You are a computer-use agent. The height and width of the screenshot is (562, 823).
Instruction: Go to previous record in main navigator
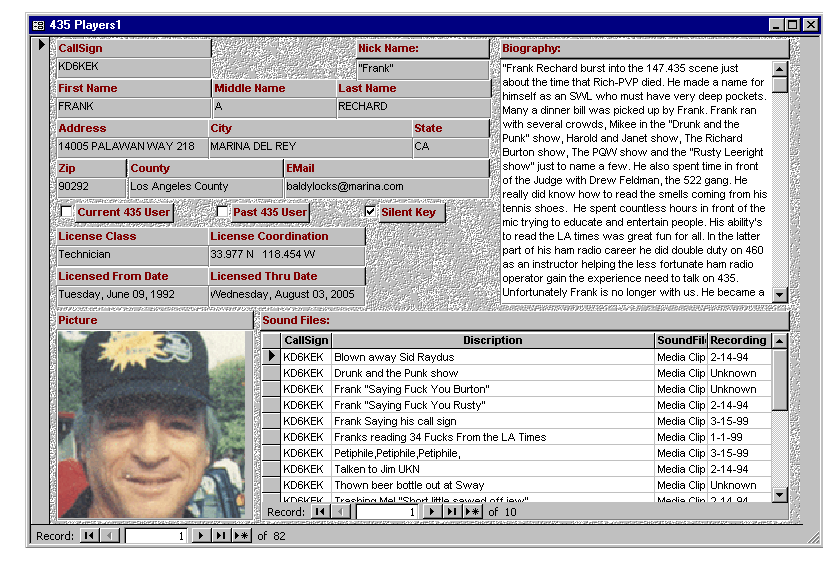coord(110,536)
